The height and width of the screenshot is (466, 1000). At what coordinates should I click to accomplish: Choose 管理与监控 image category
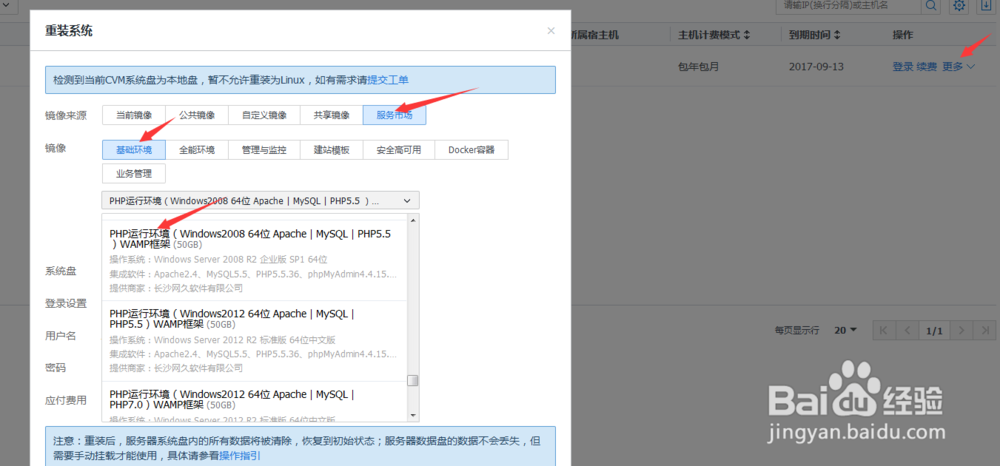[264, 150]
